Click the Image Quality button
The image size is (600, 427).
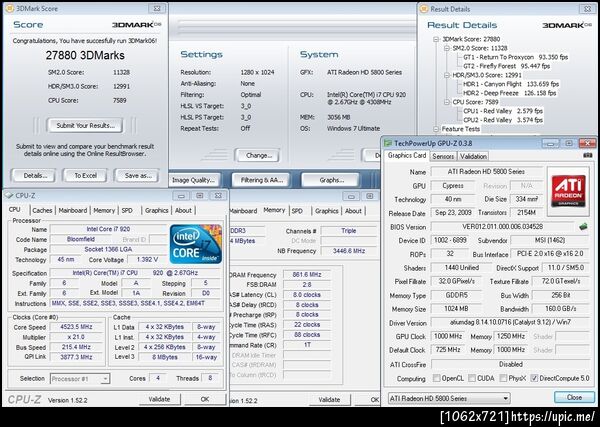coord(193,180)
